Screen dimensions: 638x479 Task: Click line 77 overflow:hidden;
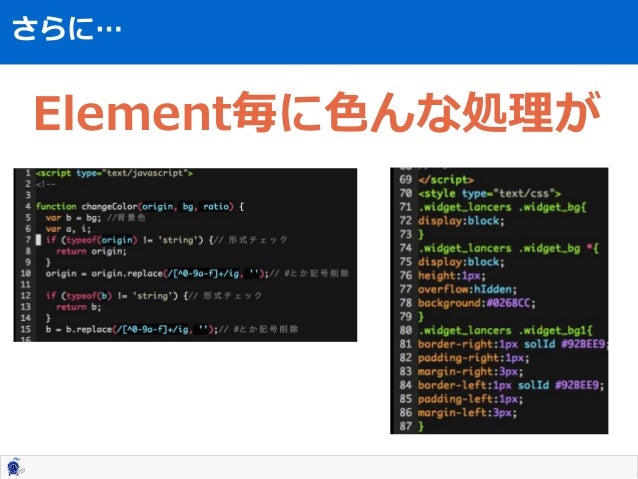click(468, 289)
